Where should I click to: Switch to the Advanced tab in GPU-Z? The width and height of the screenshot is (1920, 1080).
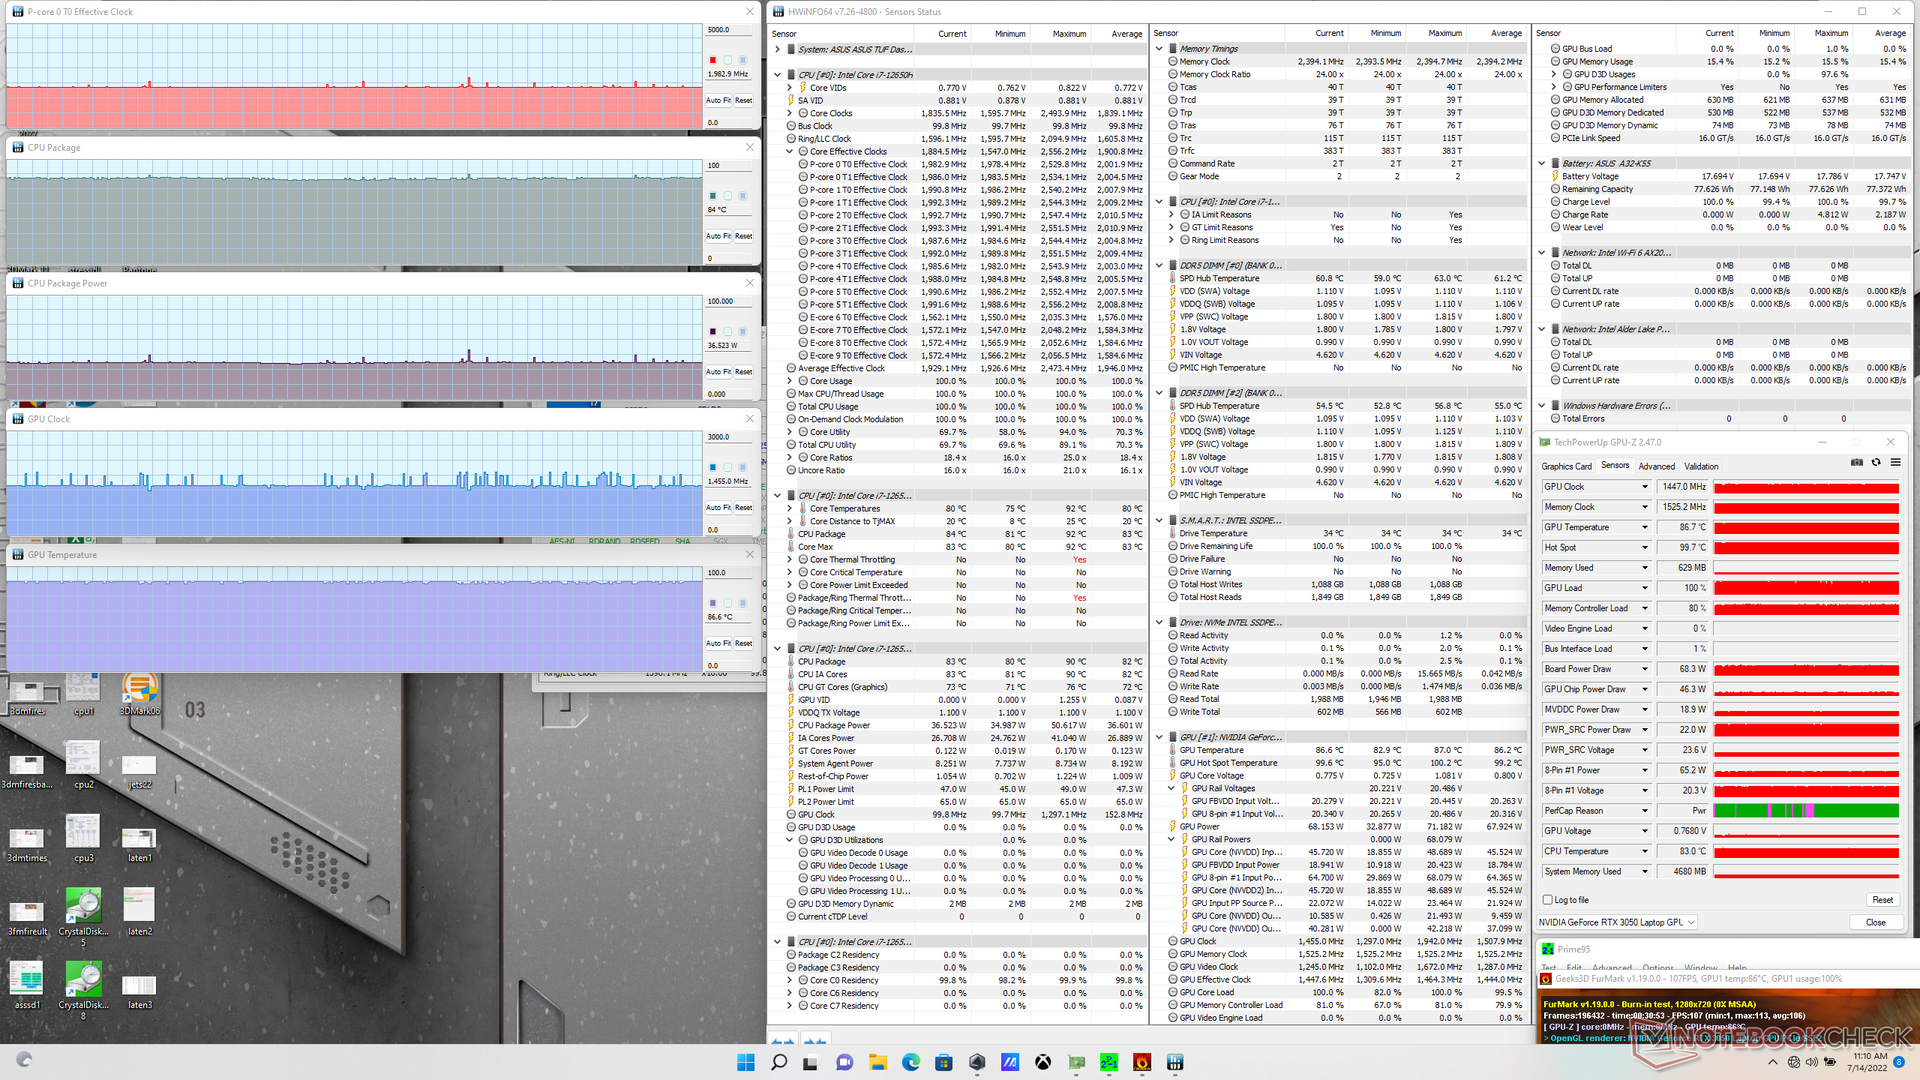(1656, 467)
